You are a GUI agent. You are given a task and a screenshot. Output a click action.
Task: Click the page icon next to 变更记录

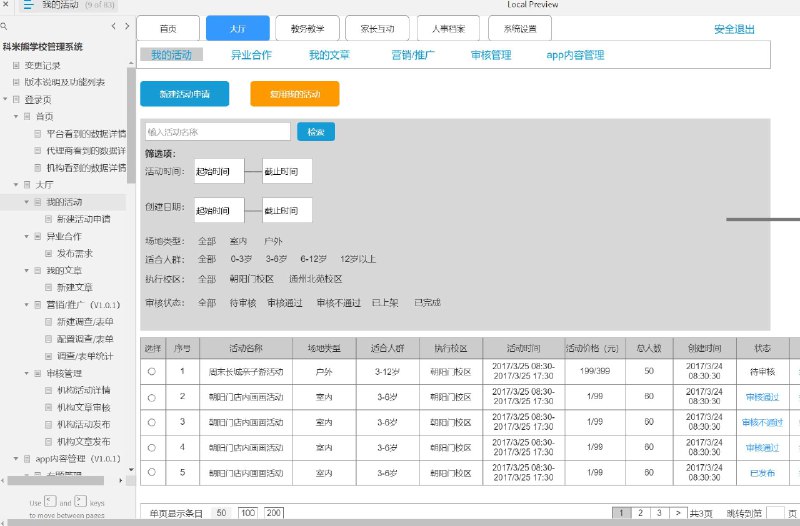(x=16, y=65)
